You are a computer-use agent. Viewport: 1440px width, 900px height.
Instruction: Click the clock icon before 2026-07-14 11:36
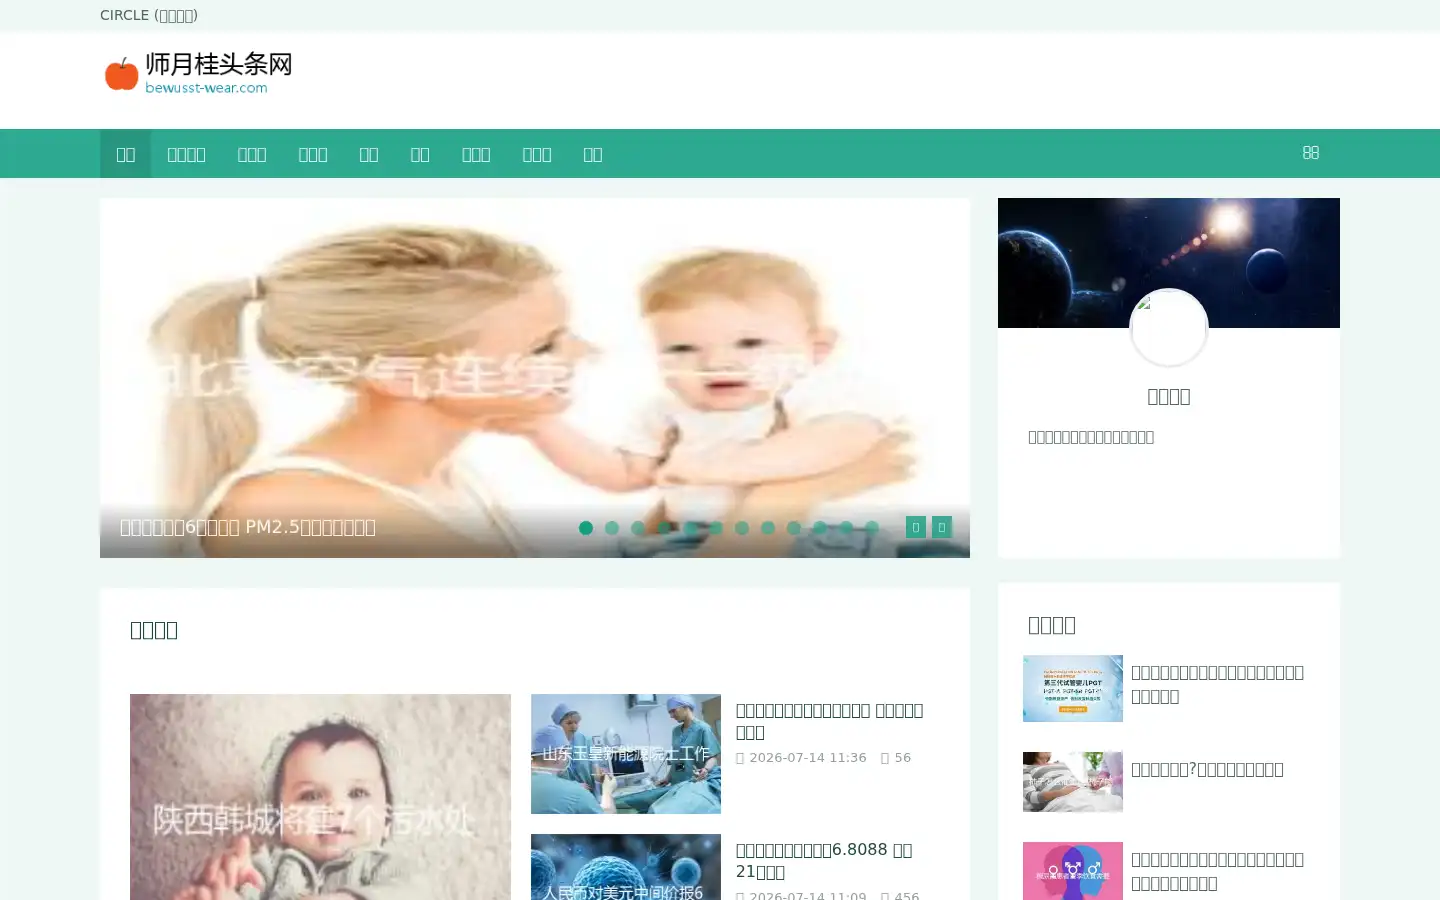740,758
